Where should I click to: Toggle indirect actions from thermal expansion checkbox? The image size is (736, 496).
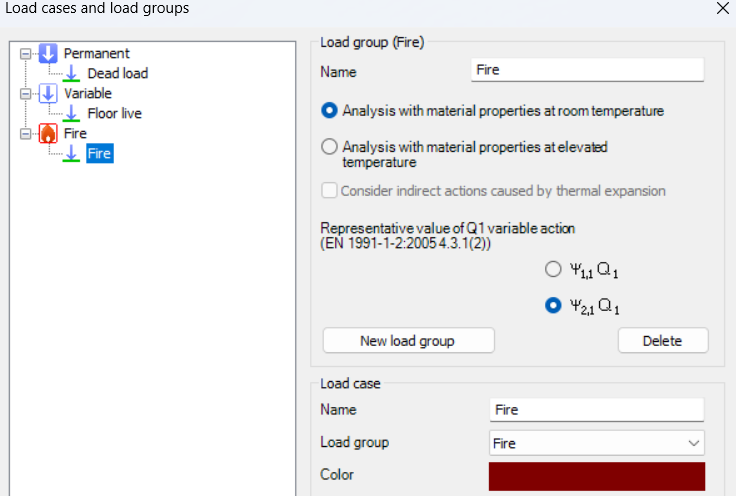coord(329,191)
